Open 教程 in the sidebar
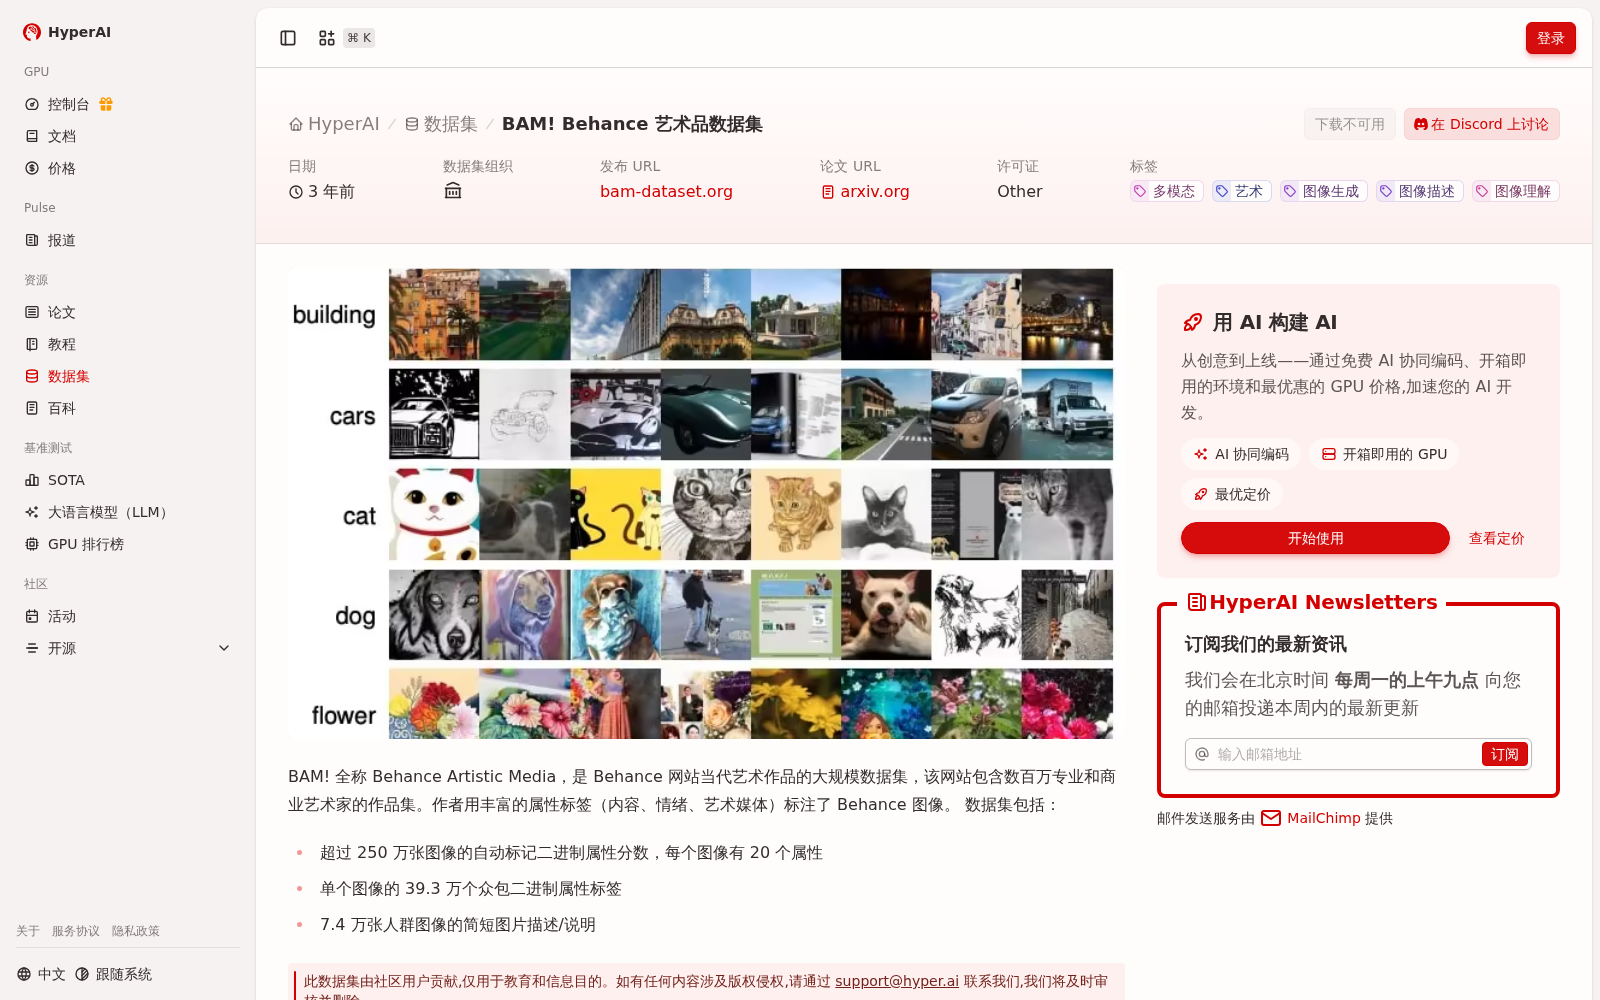The height and width of the screenshot is (1000, 1600). 128,344
